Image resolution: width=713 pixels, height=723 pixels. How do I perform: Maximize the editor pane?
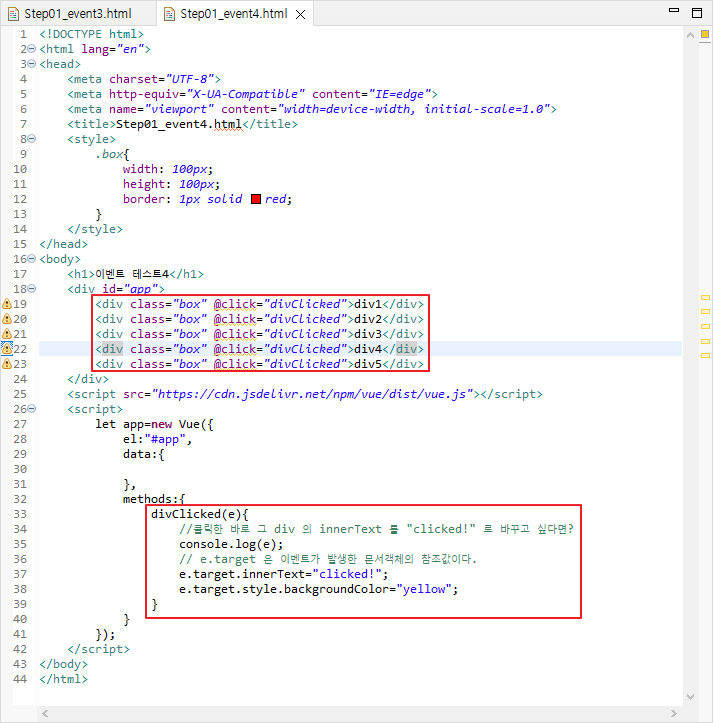[697, 13]
